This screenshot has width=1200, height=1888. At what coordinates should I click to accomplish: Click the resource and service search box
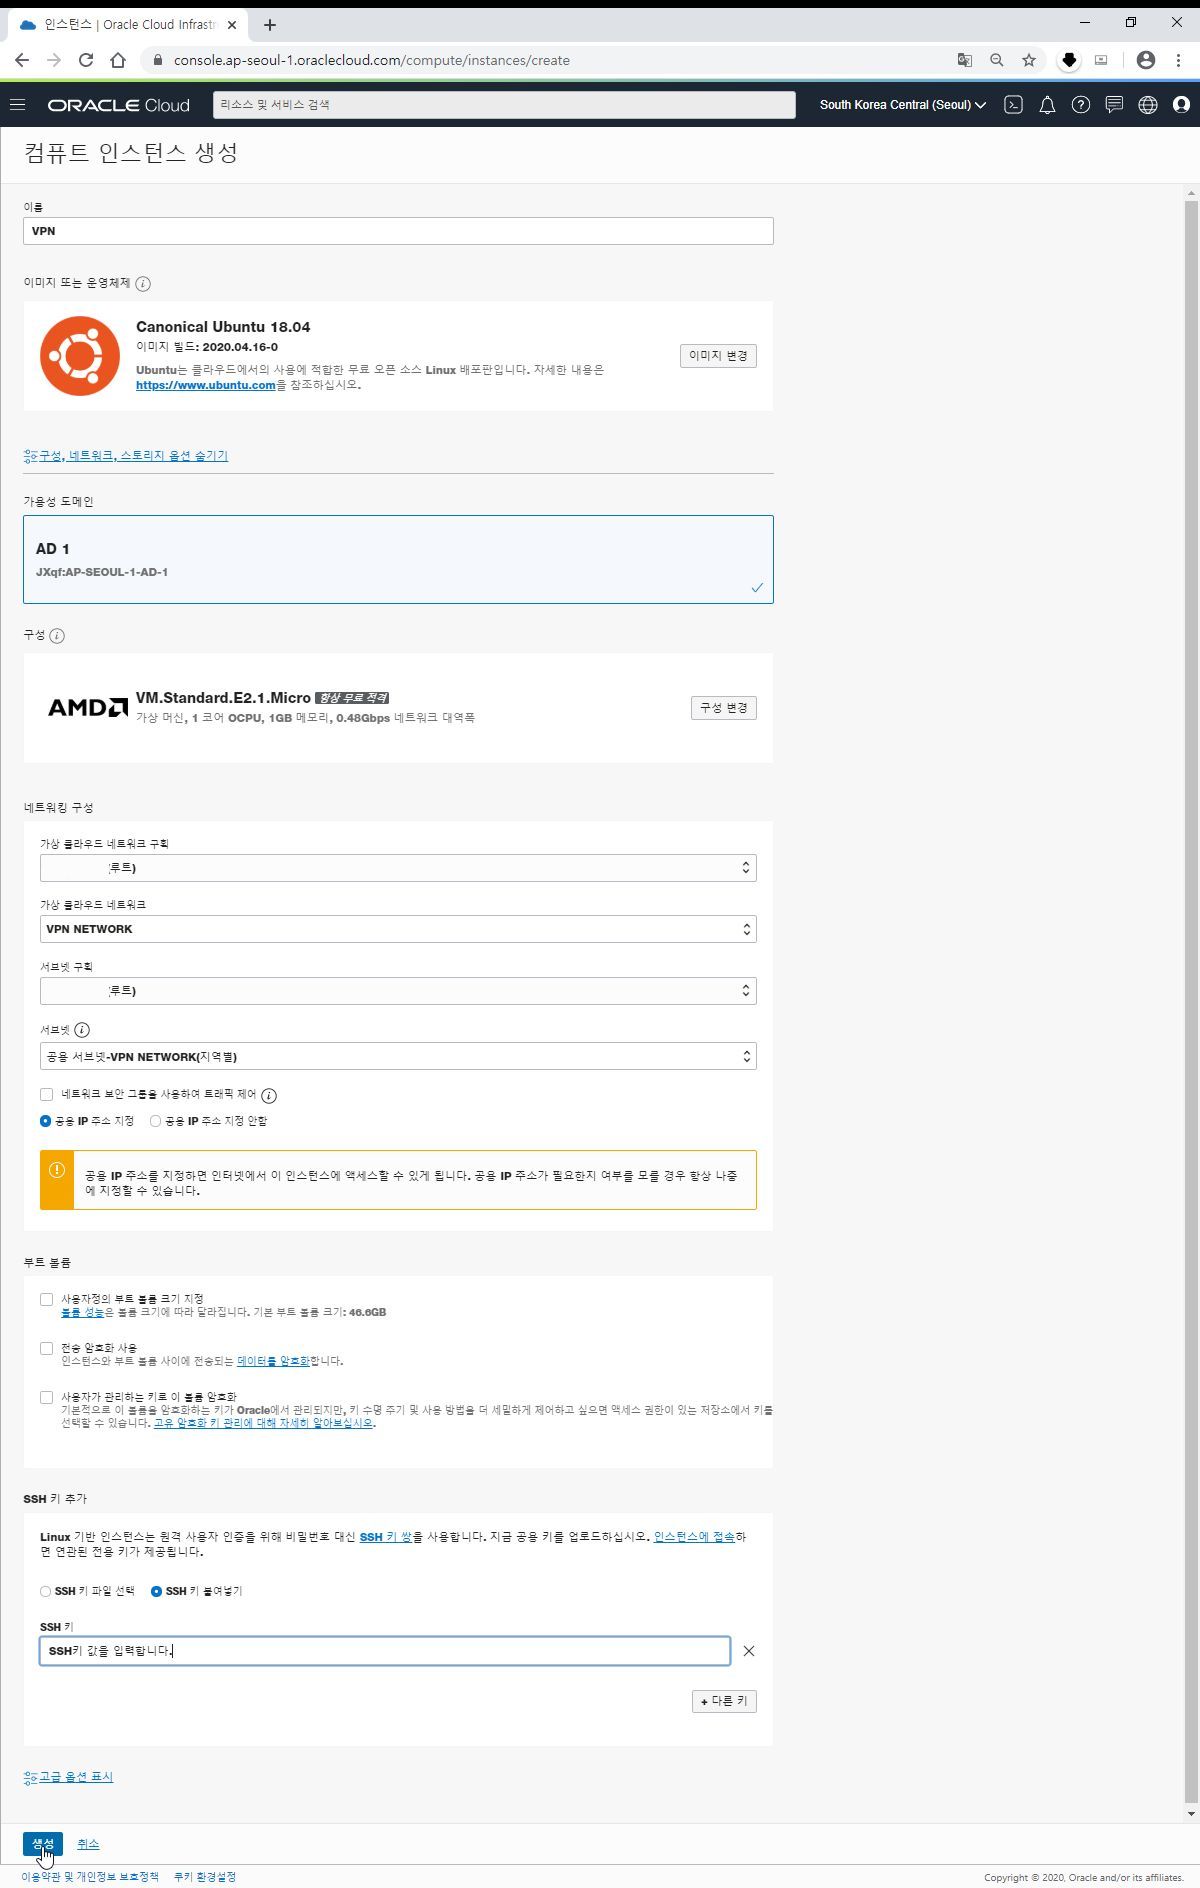click(504, 105)
